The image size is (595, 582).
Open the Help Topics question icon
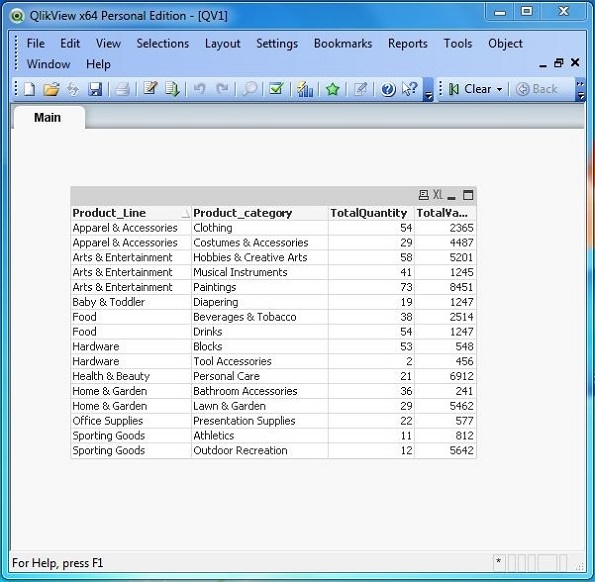[x=388, y=90]
